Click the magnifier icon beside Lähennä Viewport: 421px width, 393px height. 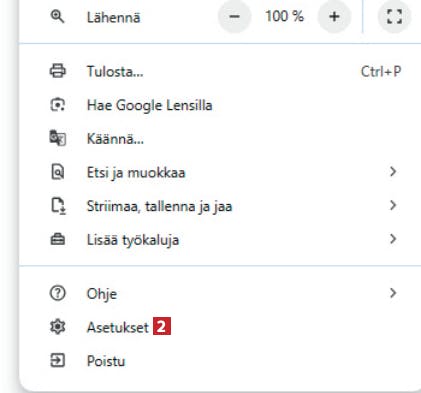(x=57, y=16)
